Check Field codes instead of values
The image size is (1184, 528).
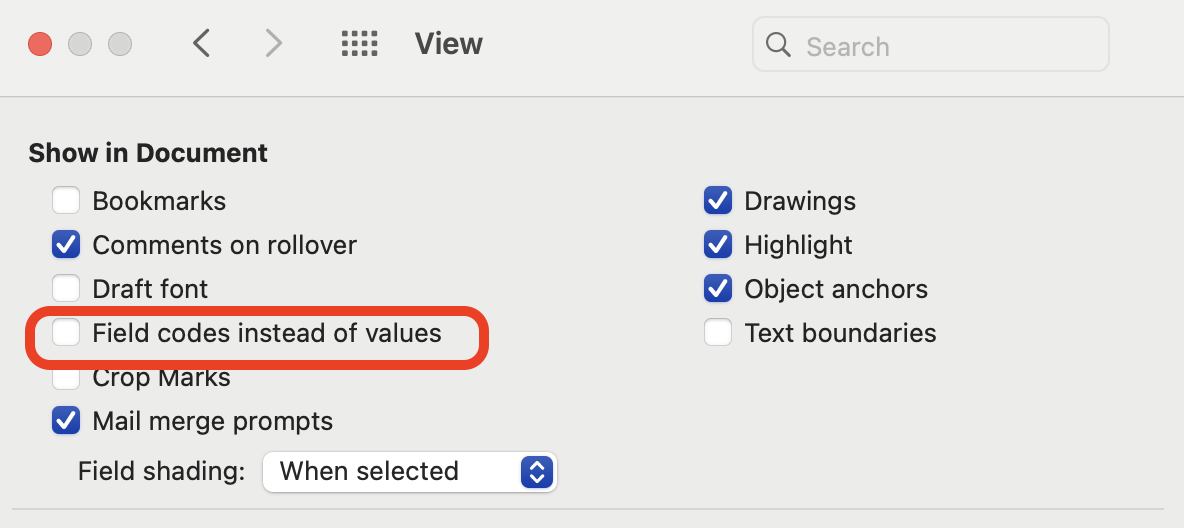click(x=66, y=333)
